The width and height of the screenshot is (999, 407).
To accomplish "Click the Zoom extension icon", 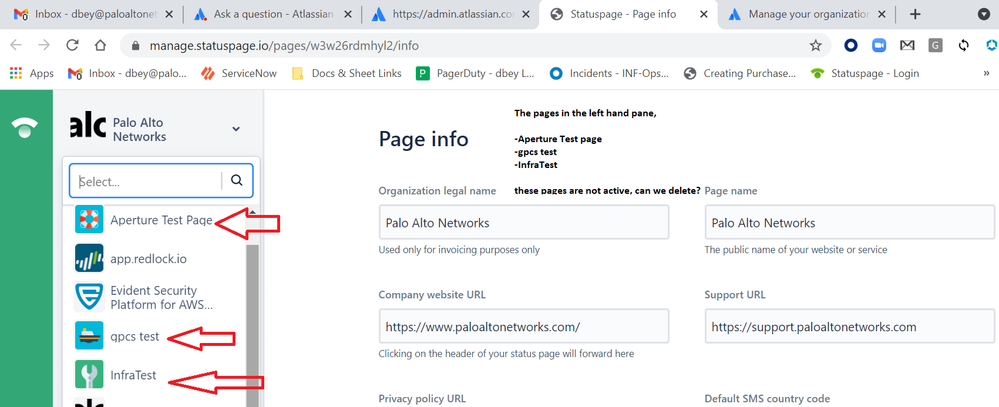I will pos(880,45).
